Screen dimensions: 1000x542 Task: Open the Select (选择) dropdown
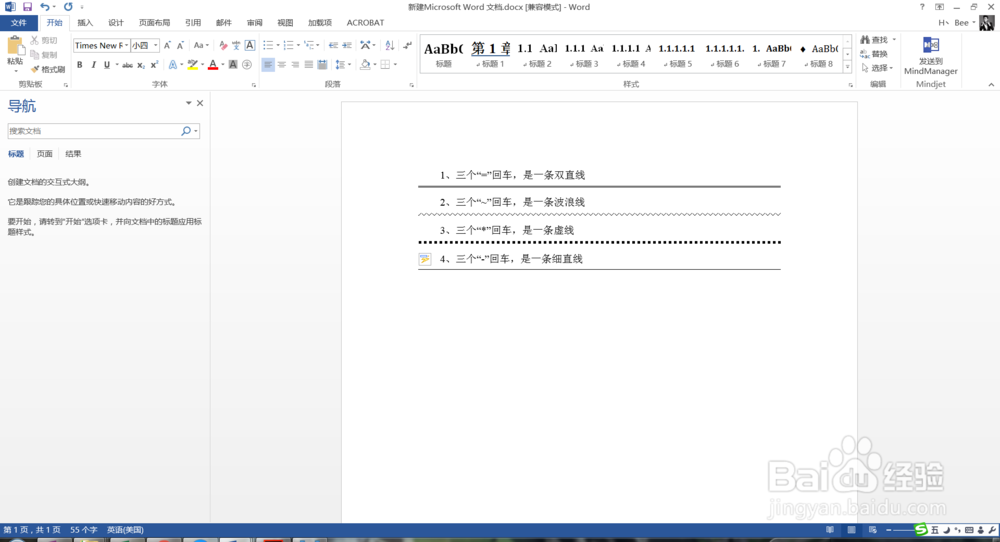tap(877, 68)
